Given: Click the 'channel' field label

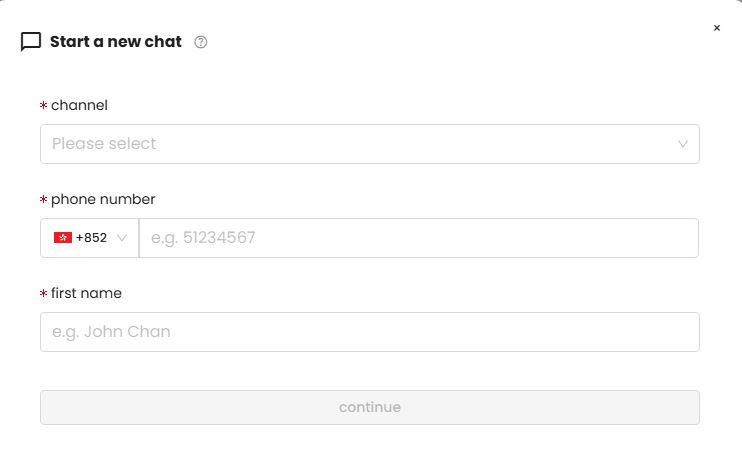Looking at the screenshot, I should coord(79,105).
